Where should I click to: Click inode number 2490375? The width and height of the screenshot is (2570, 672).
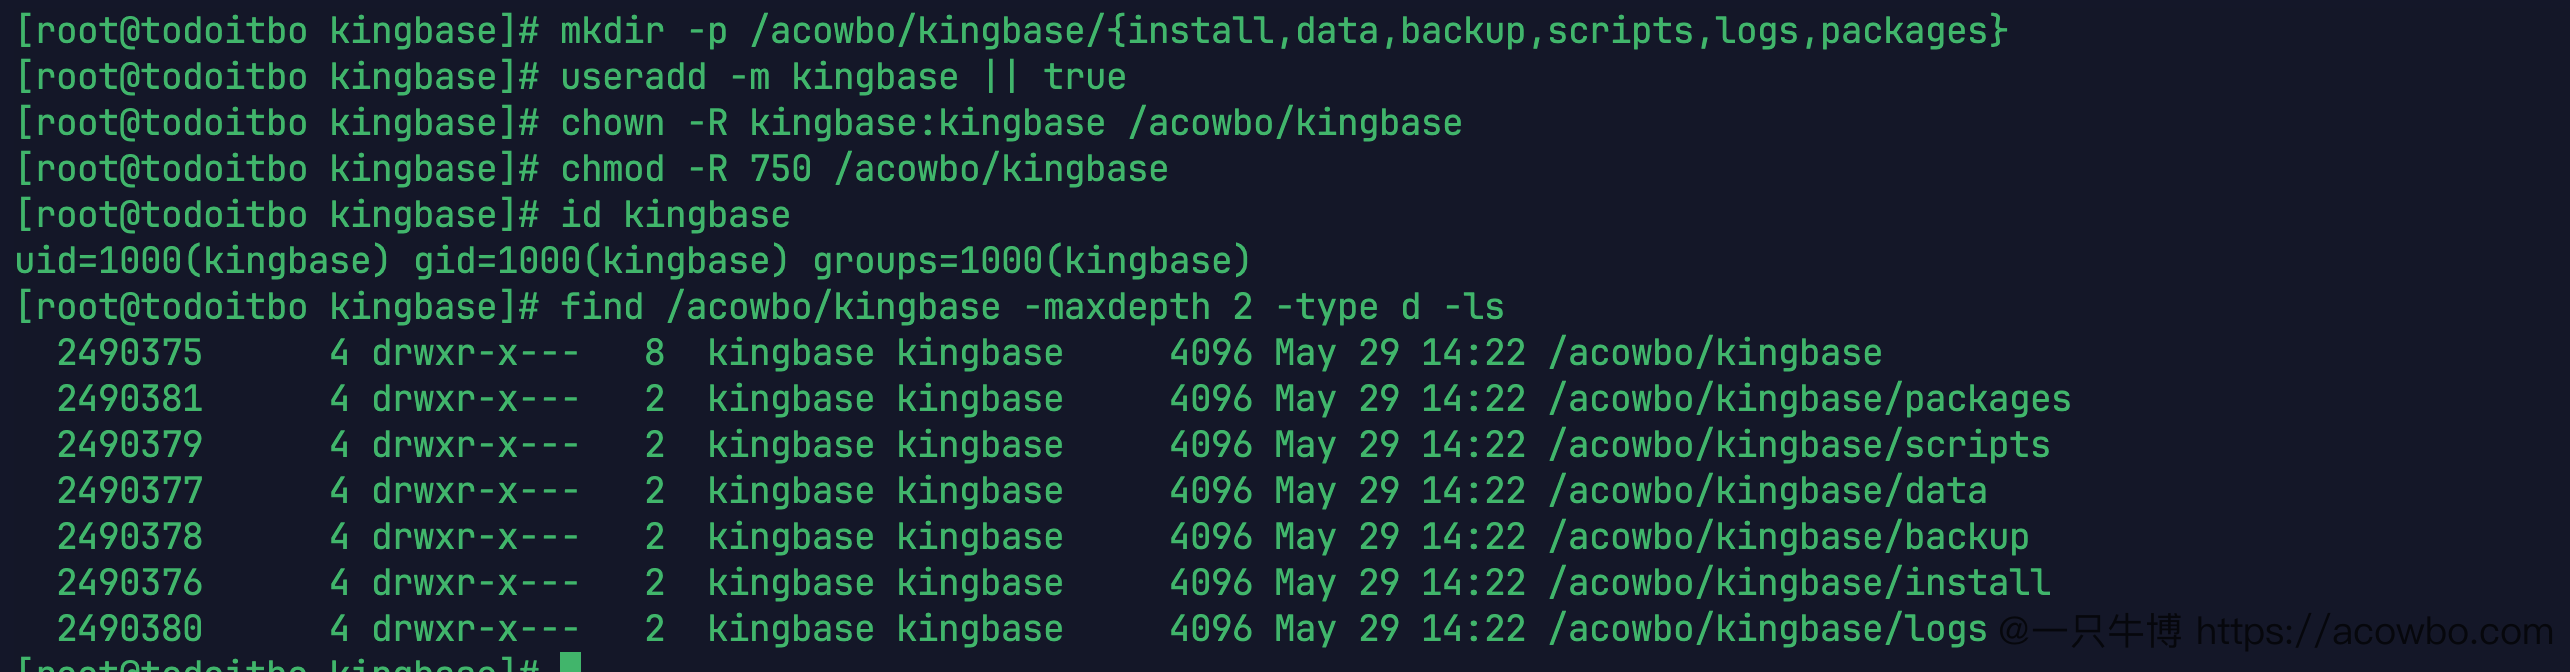pyautogui.click(x=129, y=353)
